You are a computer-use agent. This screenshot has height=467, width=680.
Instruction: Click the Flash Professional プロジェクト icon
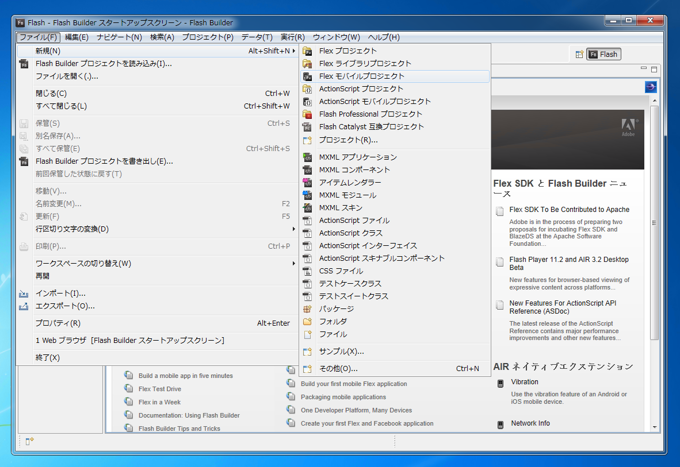(x=307, y=114)
